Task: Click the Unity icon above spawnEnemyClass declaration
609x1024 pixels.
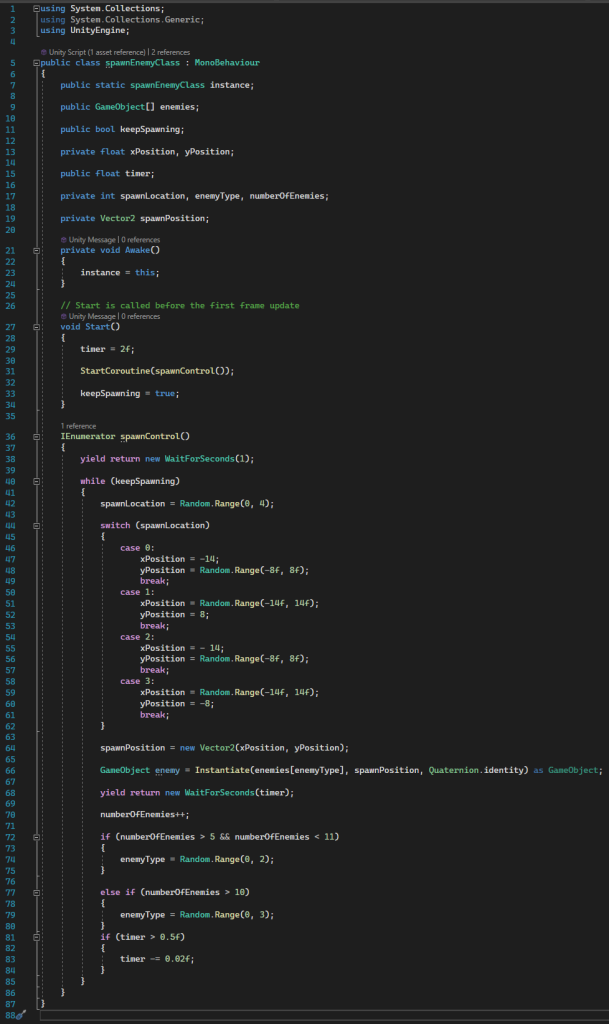Action: click(43, 50)
